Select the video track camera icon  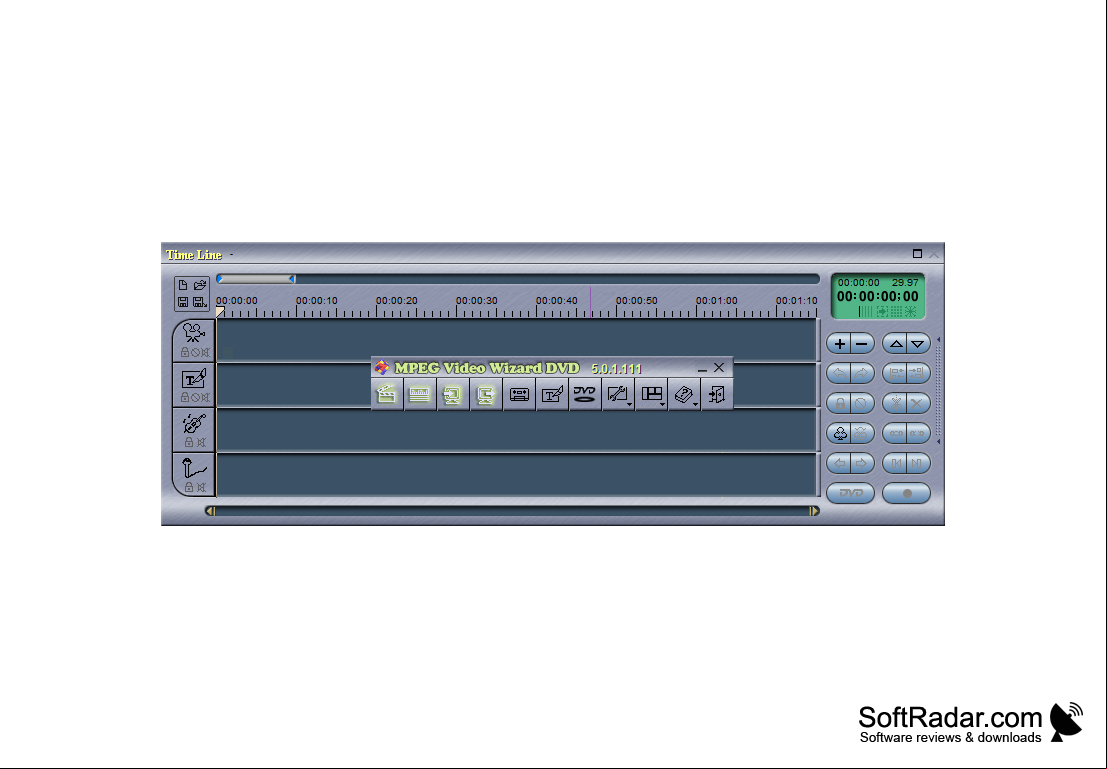click(193, 333)
